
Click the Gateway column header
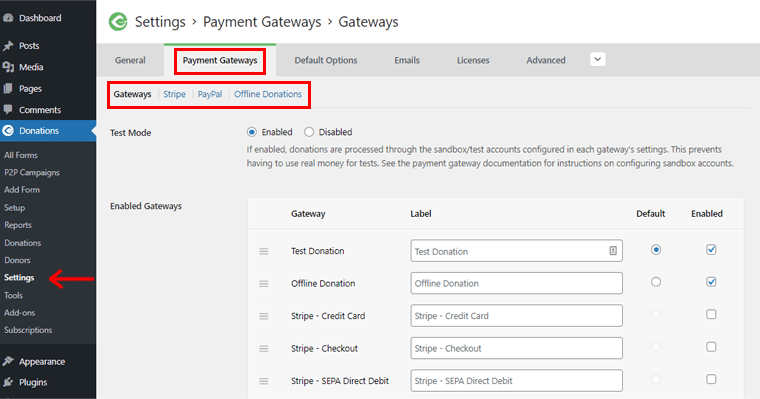point(308,214)
